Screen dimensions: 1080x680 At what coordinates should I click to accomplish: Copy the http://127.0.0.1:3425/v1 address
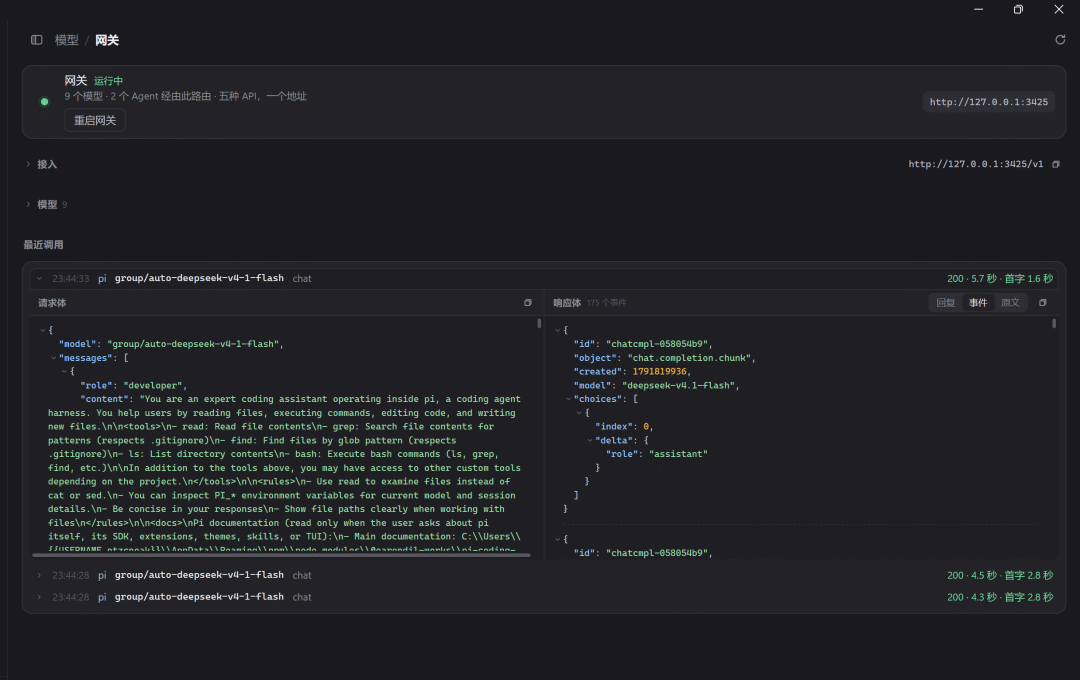[1056, 164]
